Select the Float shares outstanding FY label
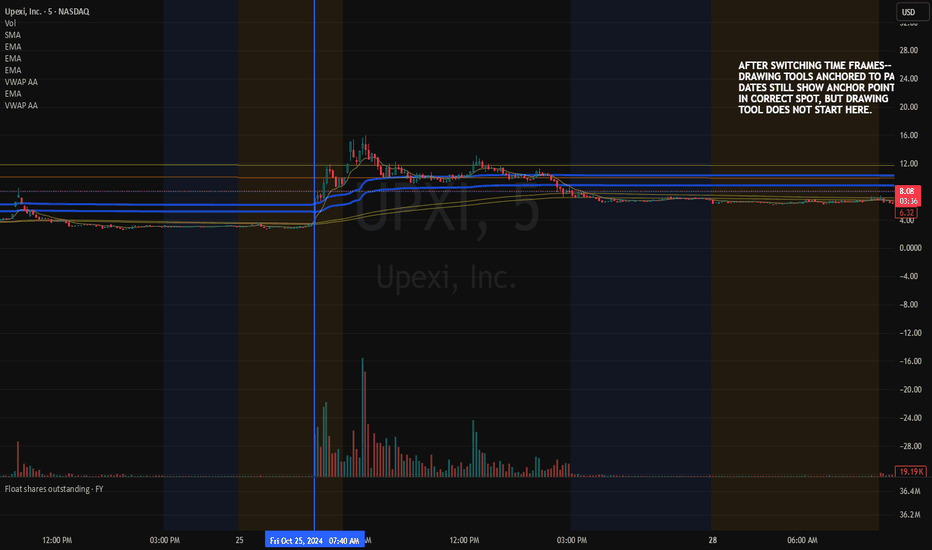 54,489
